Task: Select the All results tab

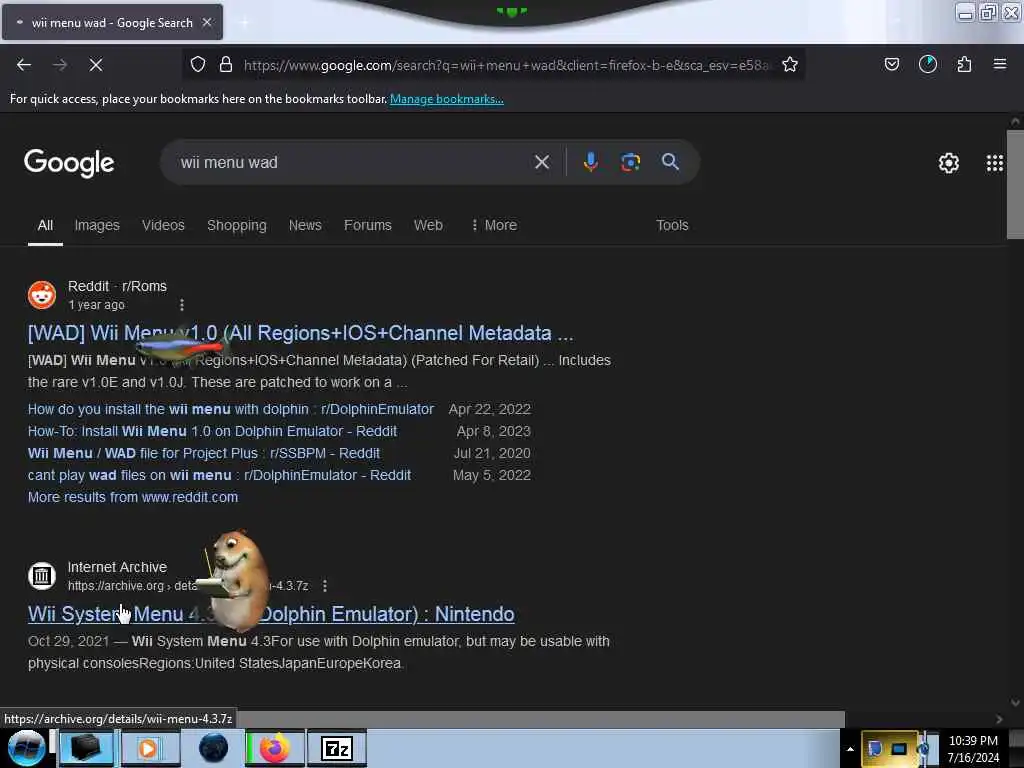Action: click(x=45, y=225)
